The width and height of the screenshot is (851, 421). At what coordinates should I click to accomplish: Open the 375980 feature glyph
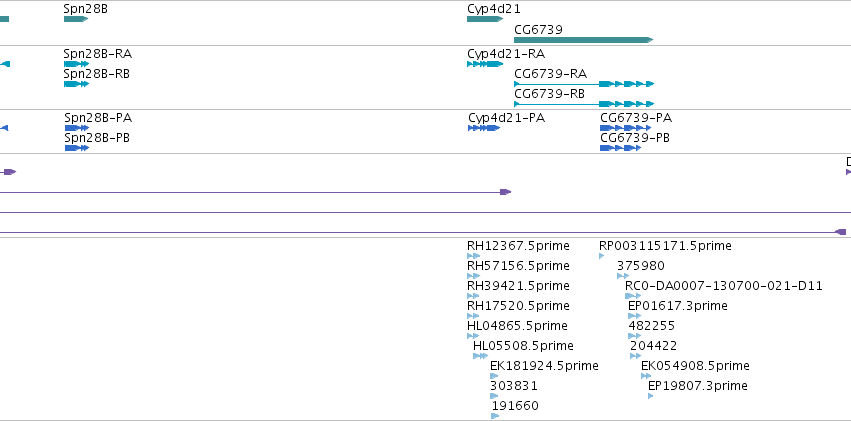pyautogui.click(x=623, y=276)
